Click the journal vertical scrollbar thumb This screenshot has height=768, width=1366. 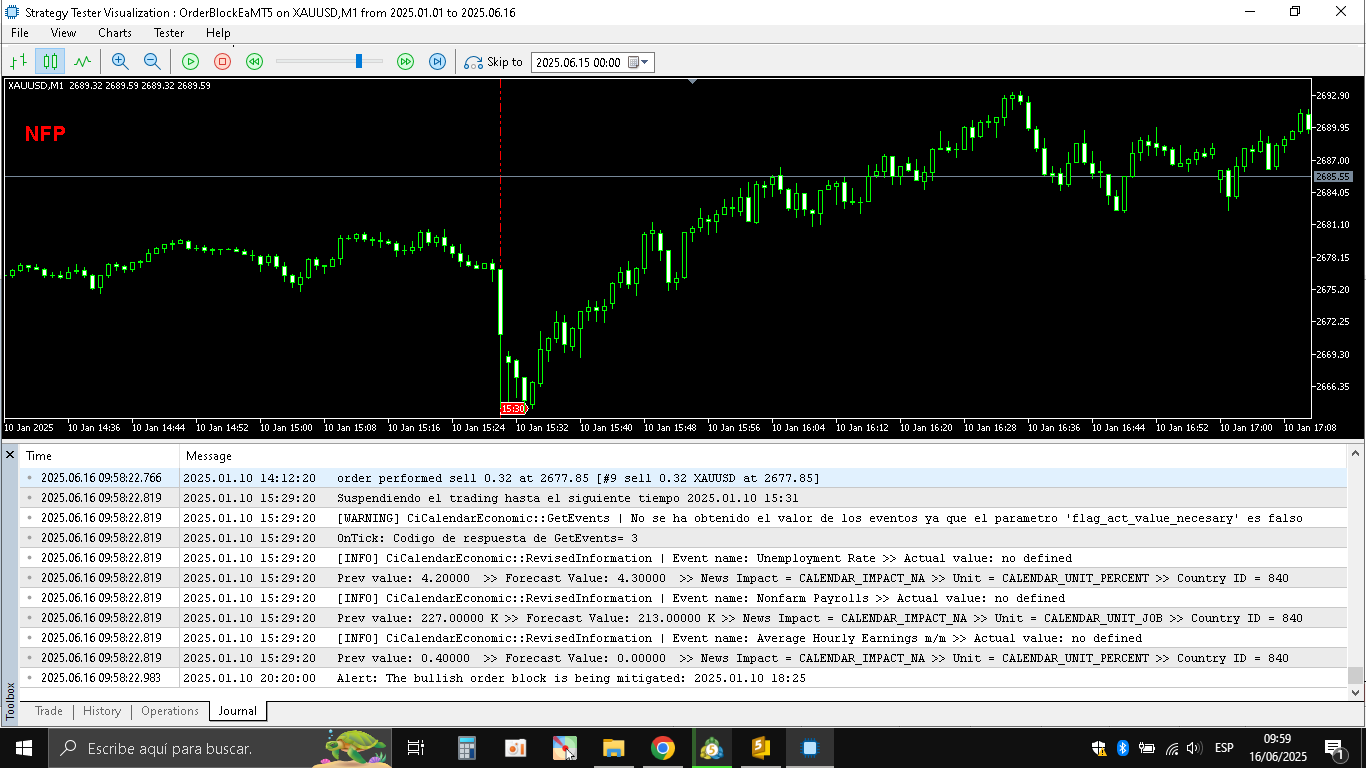click(x=1355, y=676)
